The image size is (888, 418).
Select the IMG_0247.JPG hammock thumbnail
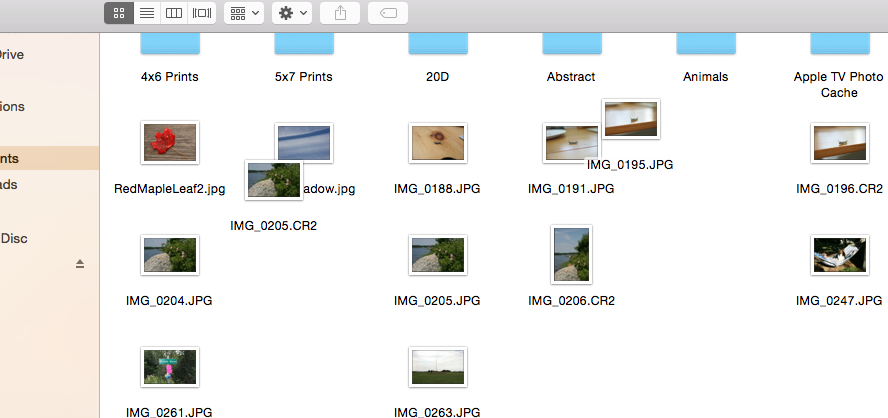click(840, 255)
